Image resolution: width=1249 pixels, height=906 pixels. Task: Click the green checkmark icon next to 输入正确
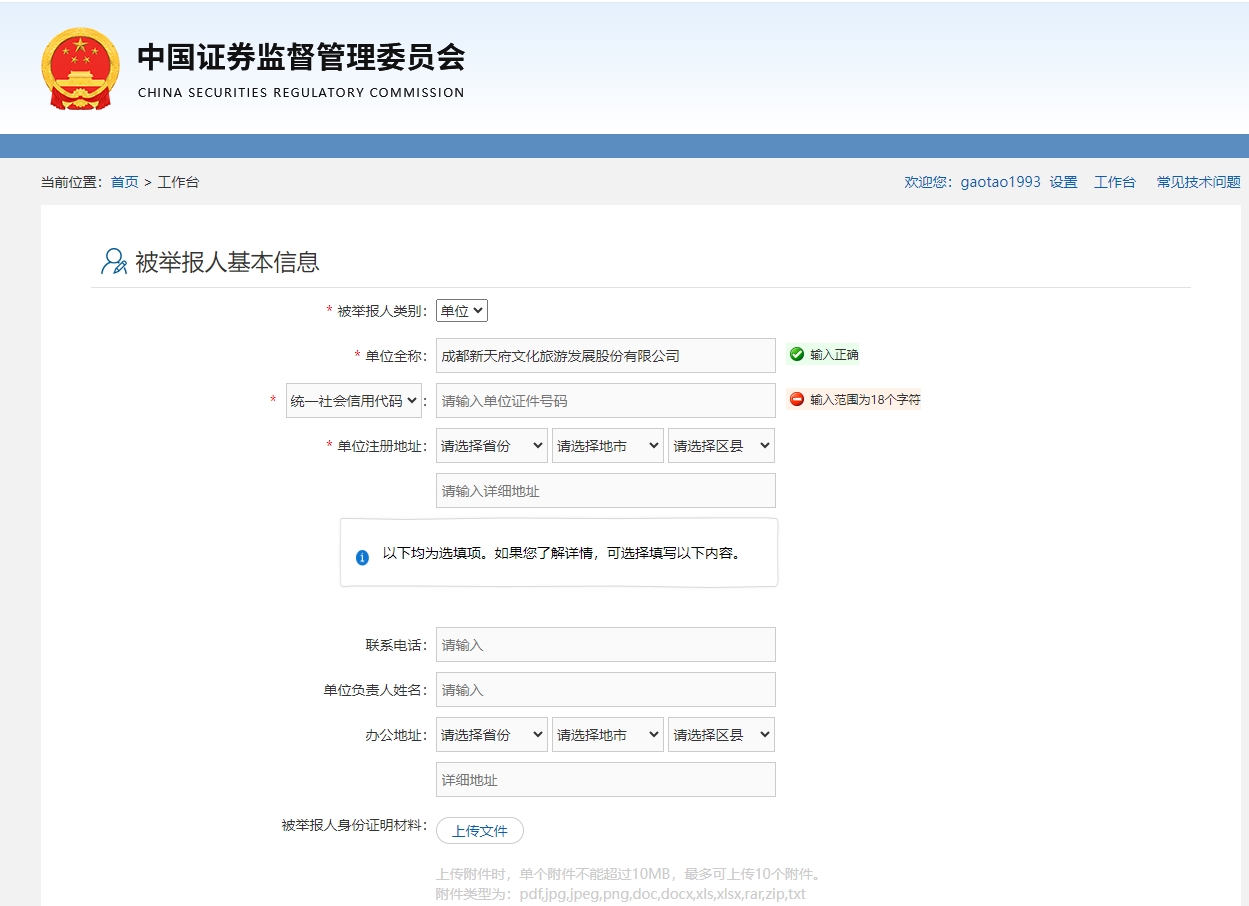pyautogui.click(x=797, y=354)
